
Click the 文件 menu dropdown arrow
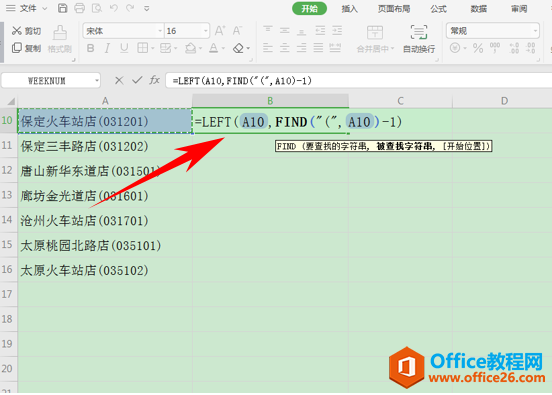pos(45,8)
